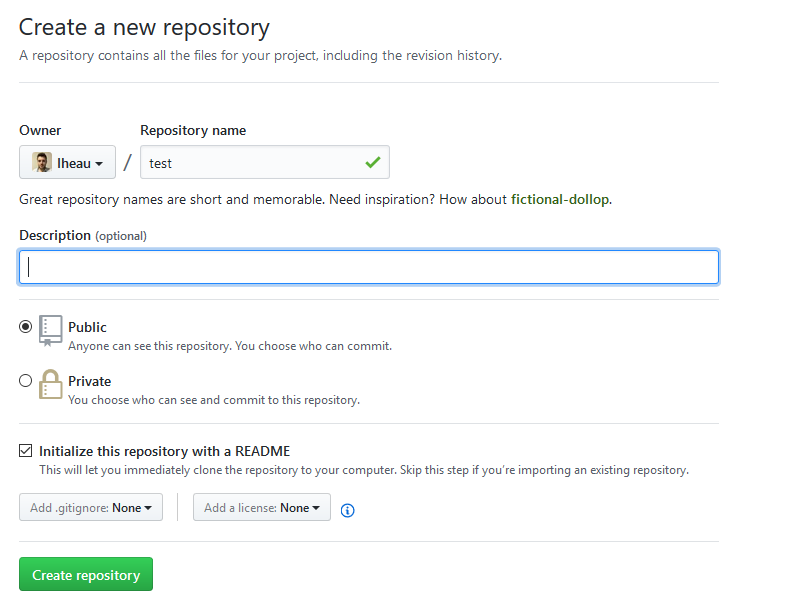The height and width of the screenshot is (613, 795).
Task: Click inside the Description text field
Action: coord(368,267)
